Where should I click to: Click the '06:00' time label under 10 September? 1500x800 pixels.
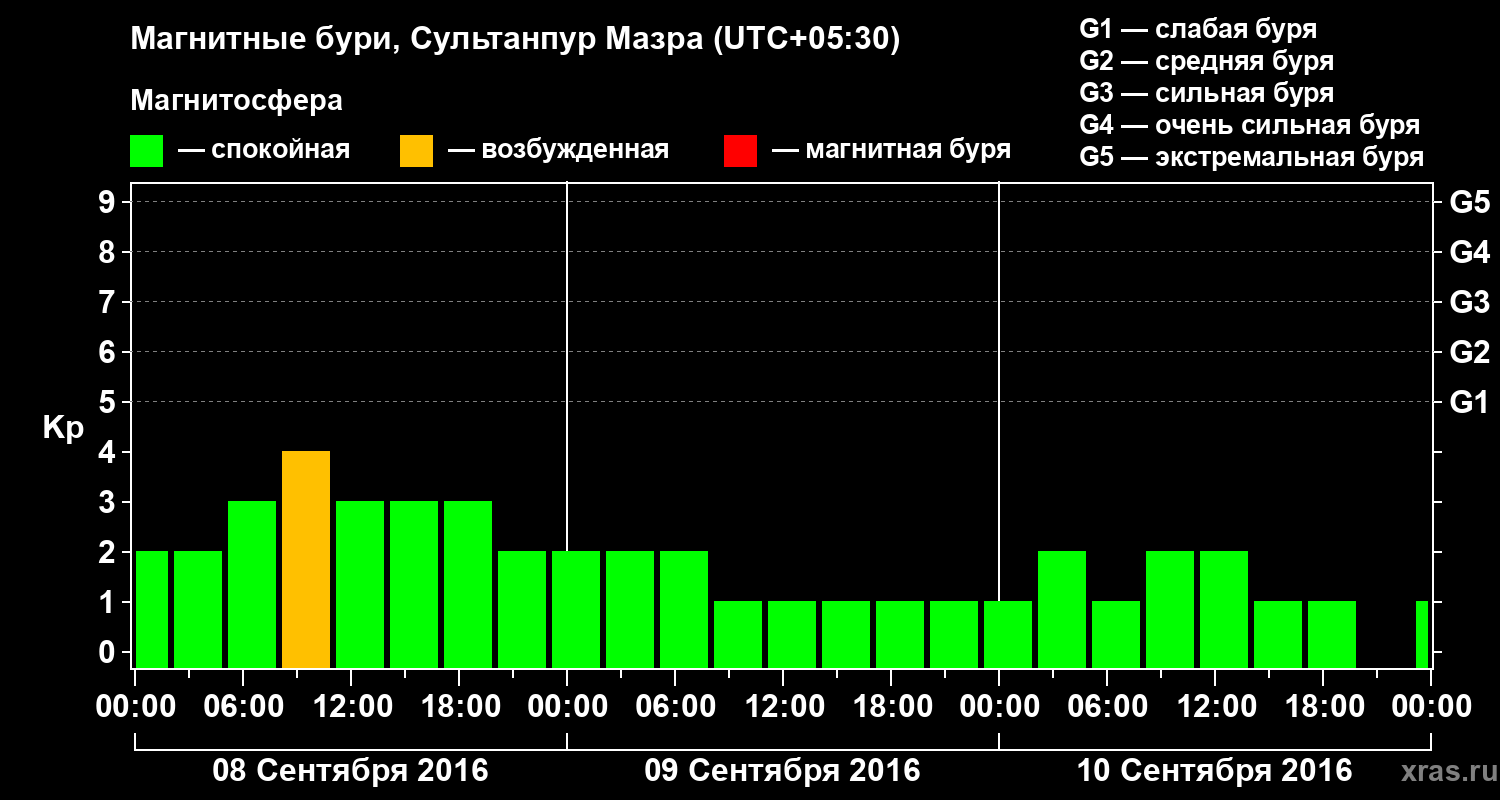click(x=1107, y=707)
